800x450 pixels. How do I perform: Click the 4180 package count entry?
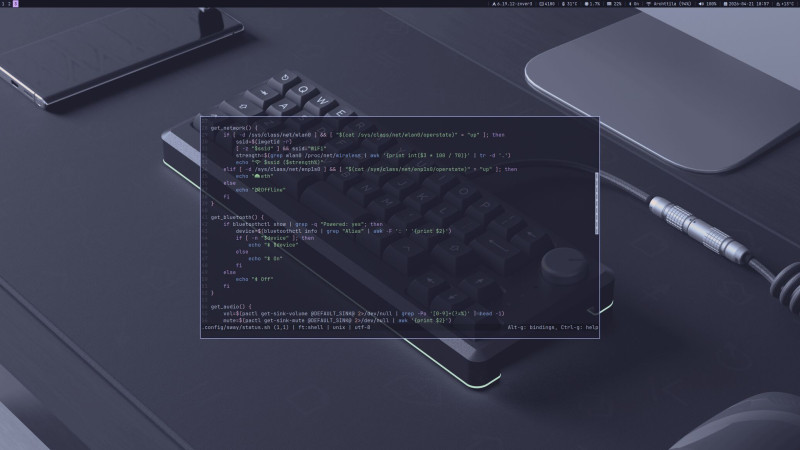click(547, 4)
